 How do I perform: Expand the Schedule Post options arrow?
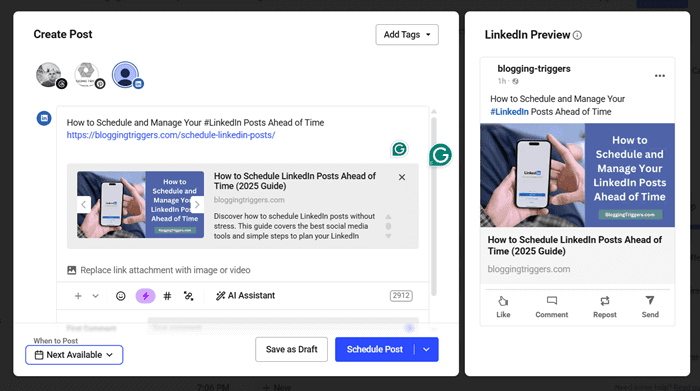pyautogui.click(x=426, y=349)
